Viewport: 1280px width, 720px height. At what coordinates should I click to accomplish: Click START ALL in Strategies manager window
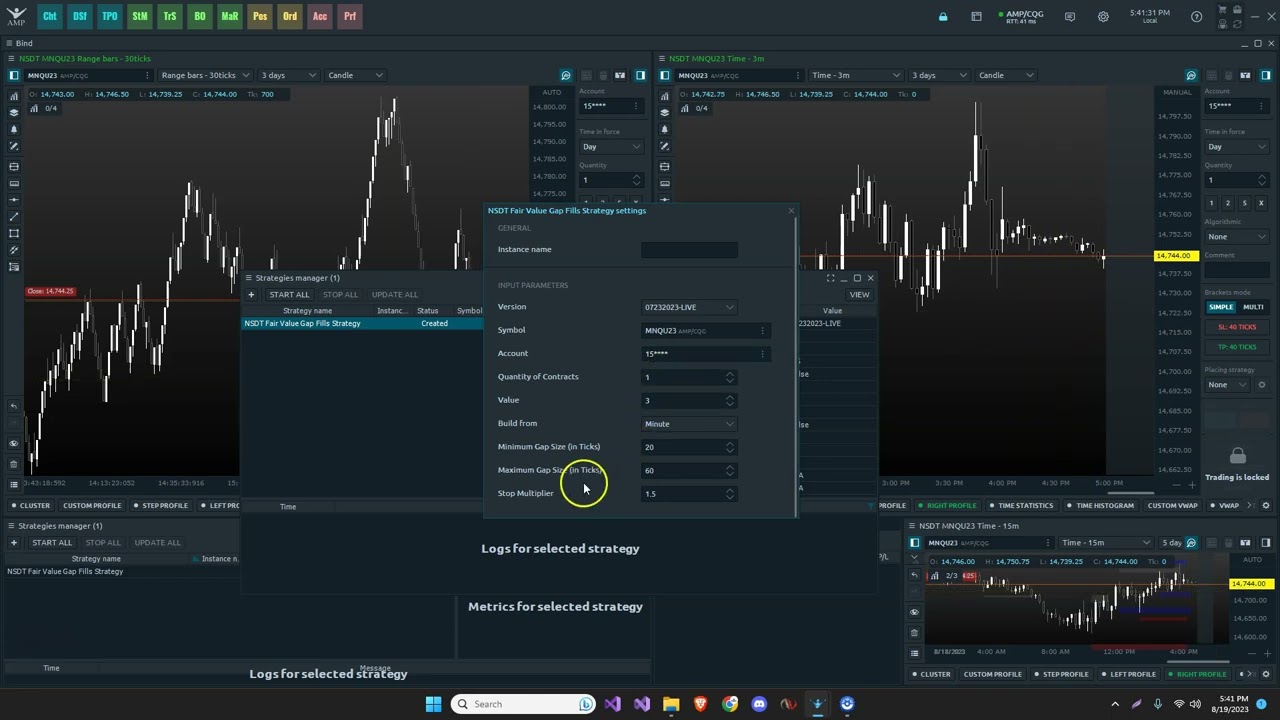(x=289, y=295)
